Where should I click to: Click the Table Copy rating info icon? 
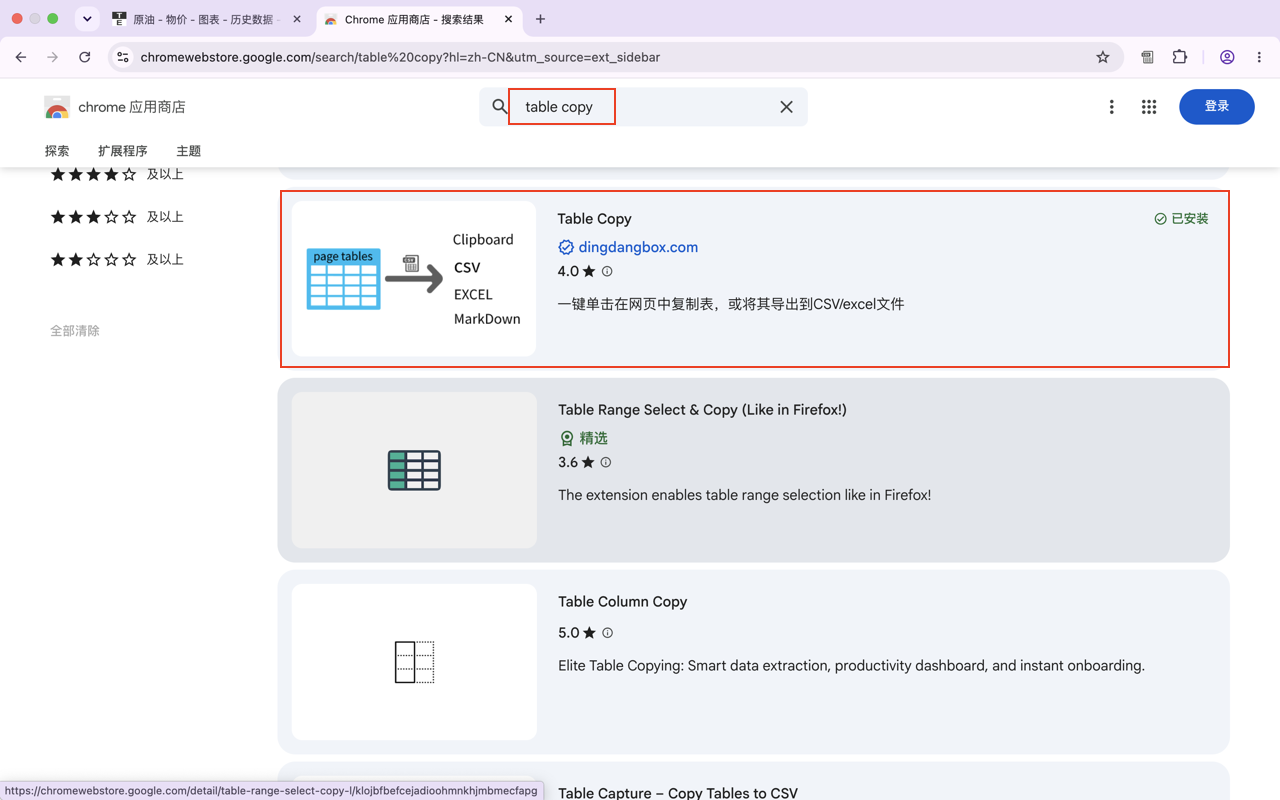(607, 271)
